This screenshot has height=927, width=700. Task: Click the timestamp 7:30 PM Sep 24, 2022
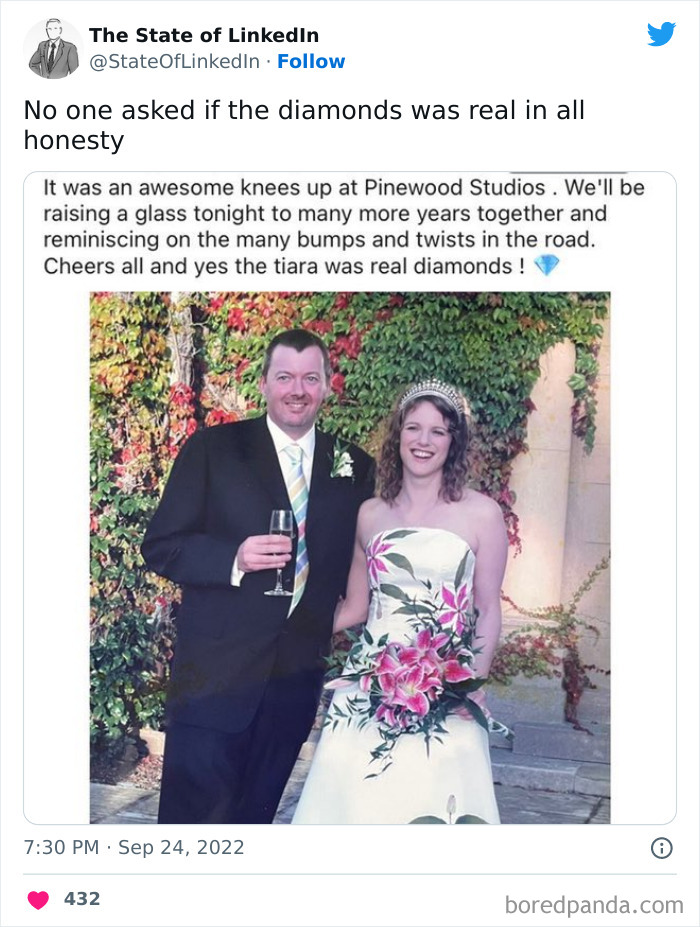135,845
